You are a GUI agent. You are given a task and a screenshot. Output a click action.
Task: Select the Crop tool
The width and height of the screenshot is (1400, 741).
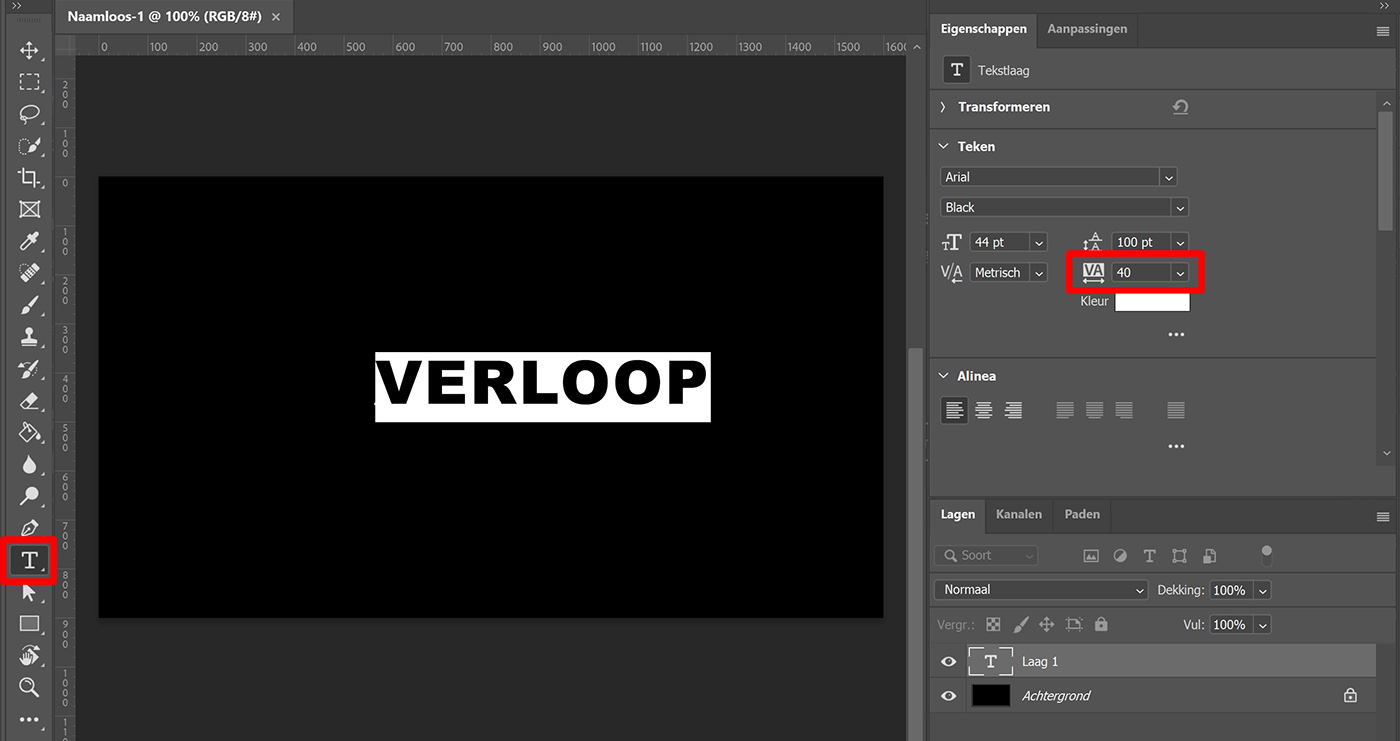(29, 178)
